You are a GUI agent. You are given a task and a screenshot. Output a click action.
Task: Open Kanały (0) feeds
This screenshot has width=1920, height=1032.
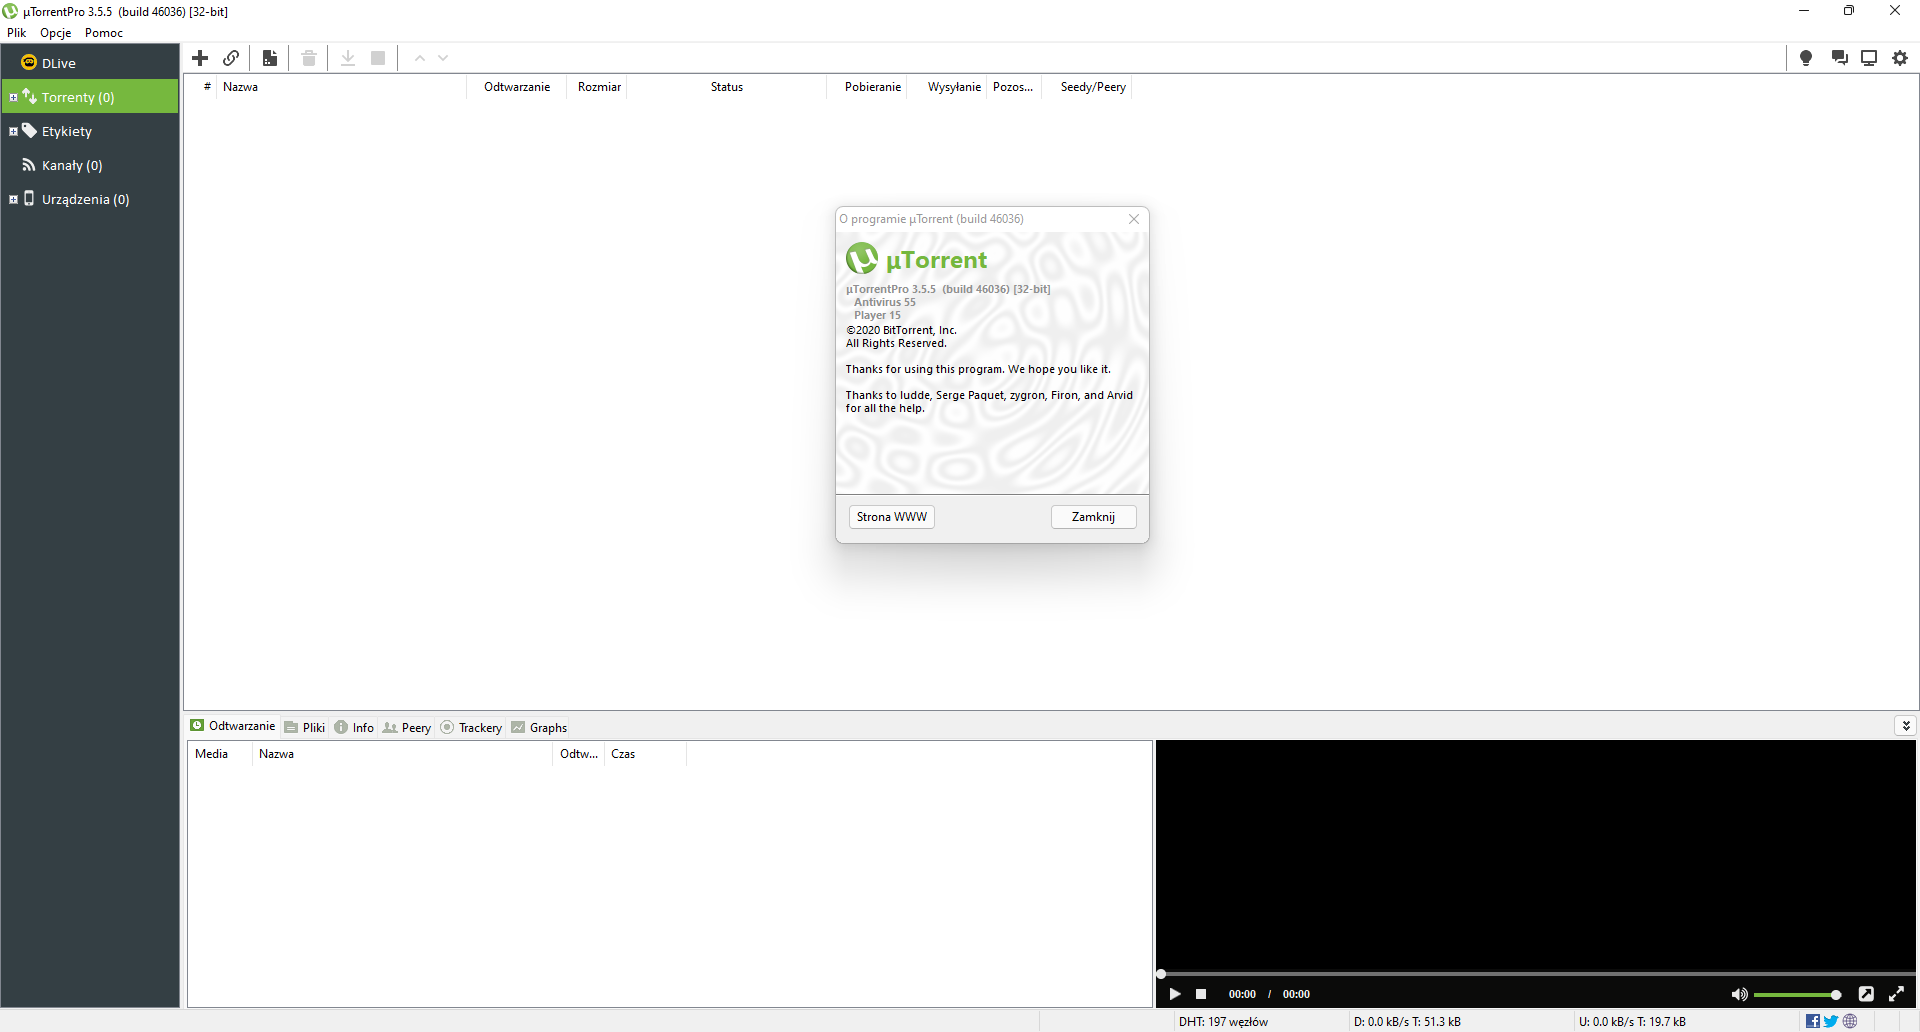[90, 165]
